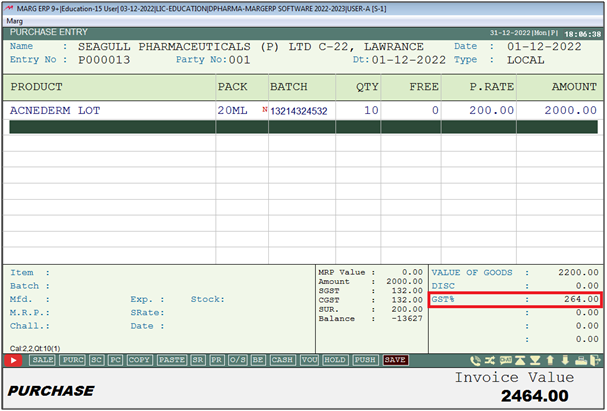Viewport: 607px width, 411px height.
Task: Click the PURC button
Action: tap(73, 360)
